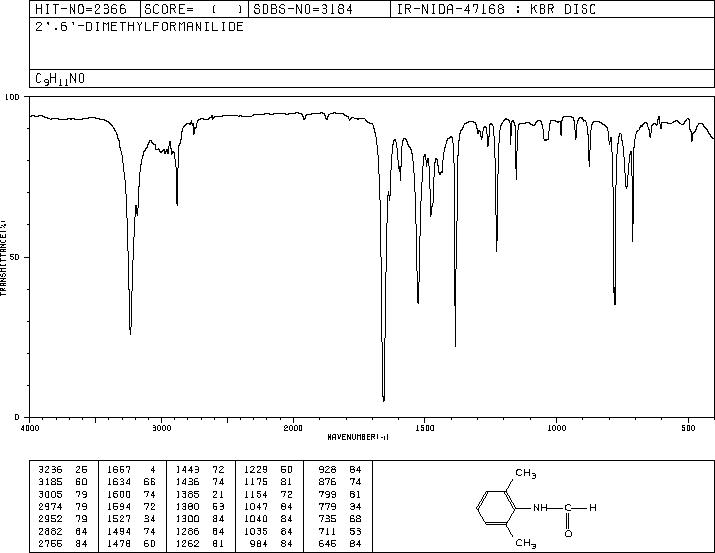Click the 779 entry in last column

coord(327,506)
